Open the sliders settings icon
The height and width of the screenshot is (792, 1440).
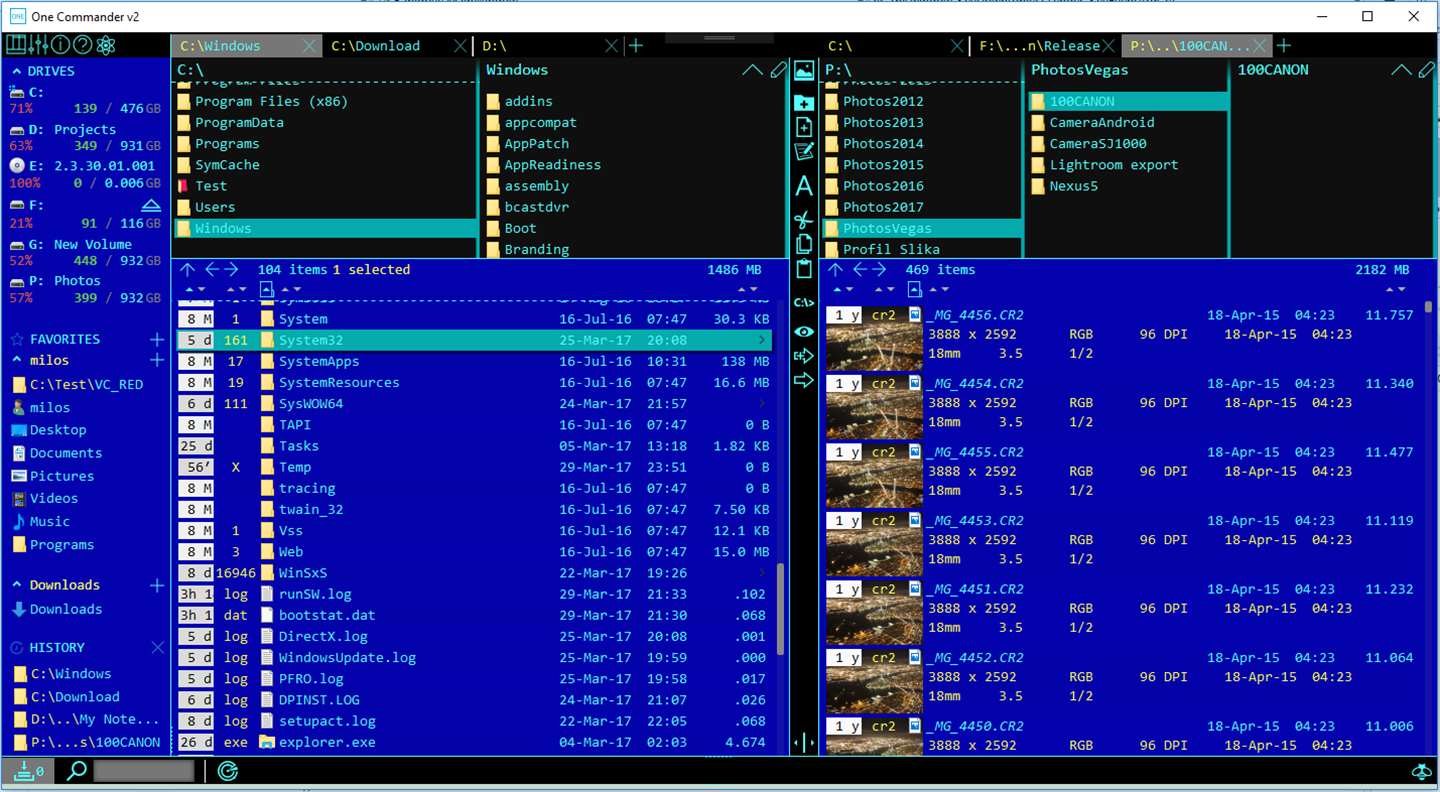[x=39, y=45]
